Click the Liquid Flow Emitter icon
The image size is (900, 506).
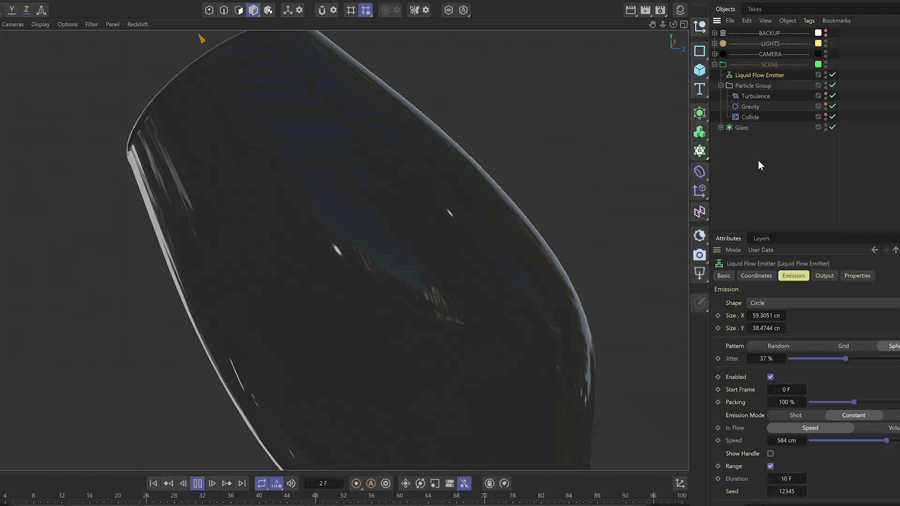729,75
